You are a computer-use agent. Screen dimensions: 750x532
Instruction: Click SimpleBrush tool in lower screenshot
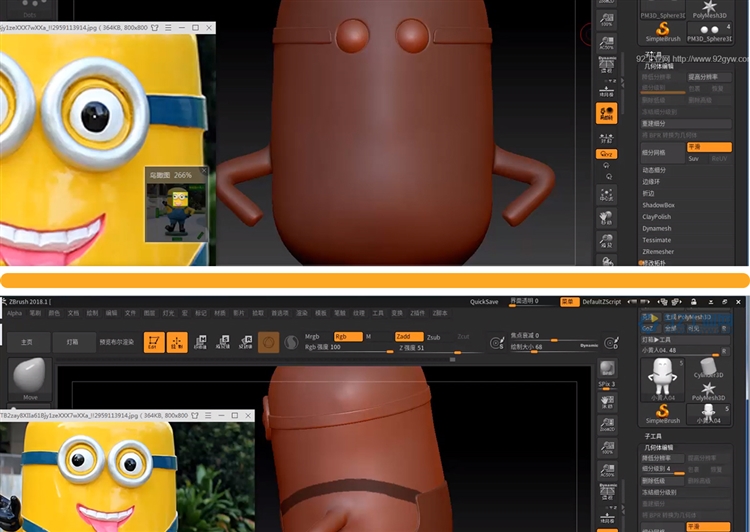pyautogui.click(x=662, y=414)
